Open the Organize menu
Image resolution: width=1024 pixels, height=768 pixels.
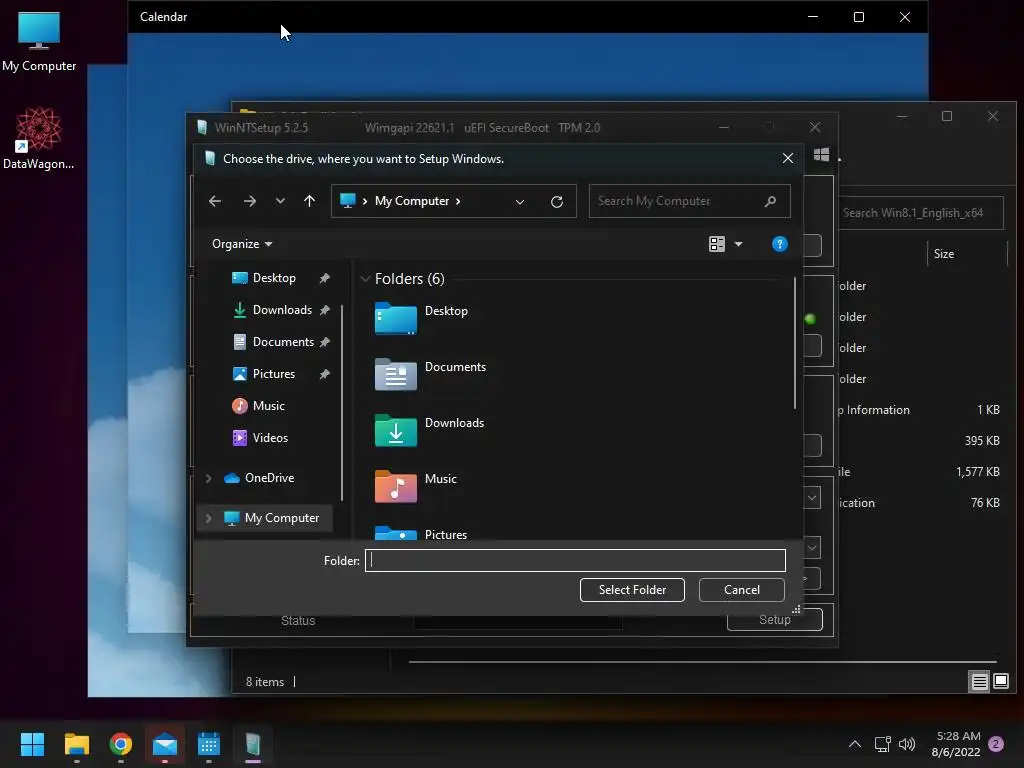tap(242, 244)
